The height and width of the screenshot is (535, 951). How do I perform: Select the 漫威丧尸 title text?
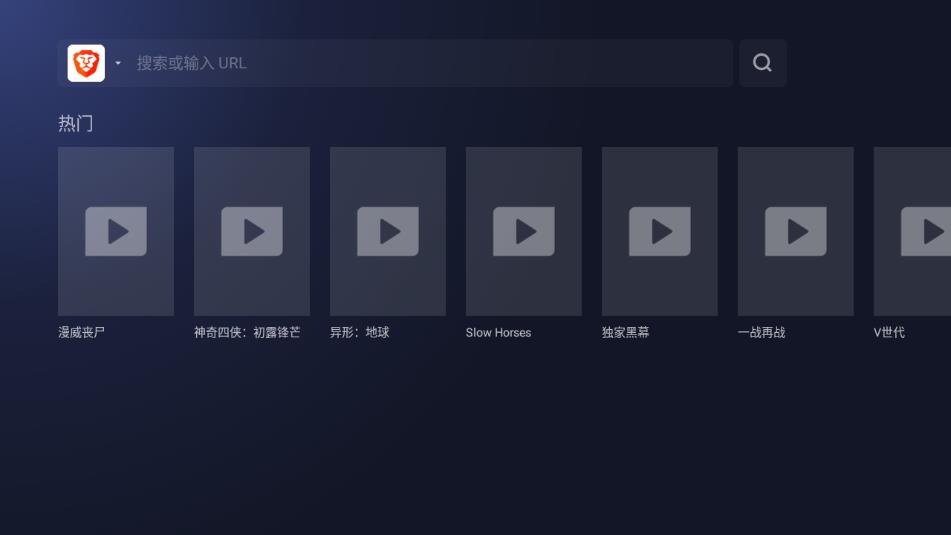click(81, 332)
